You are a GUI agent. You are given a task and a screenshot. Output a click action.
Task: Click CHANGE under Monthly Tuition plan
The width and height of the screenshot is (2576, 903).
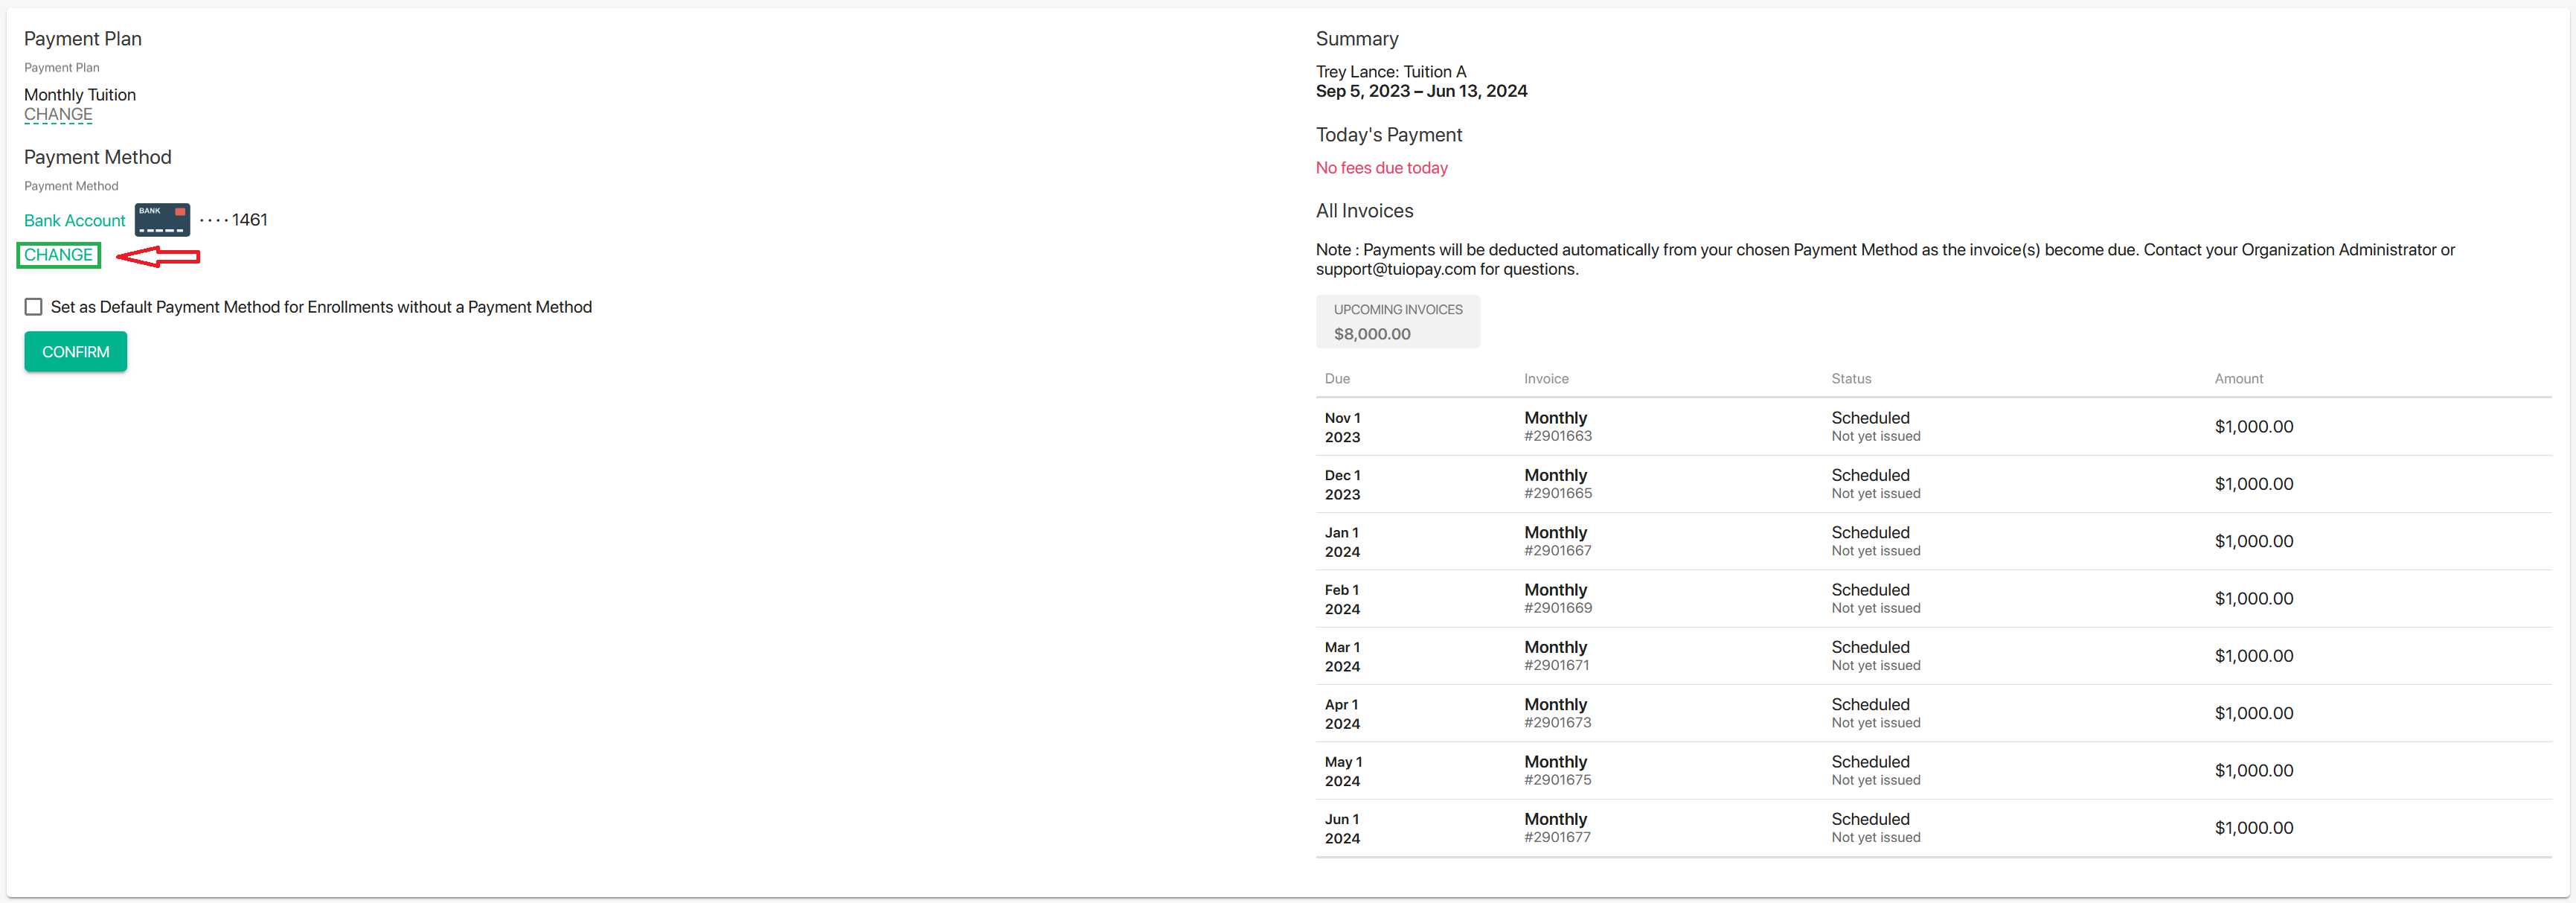click(x=58, y=115)
